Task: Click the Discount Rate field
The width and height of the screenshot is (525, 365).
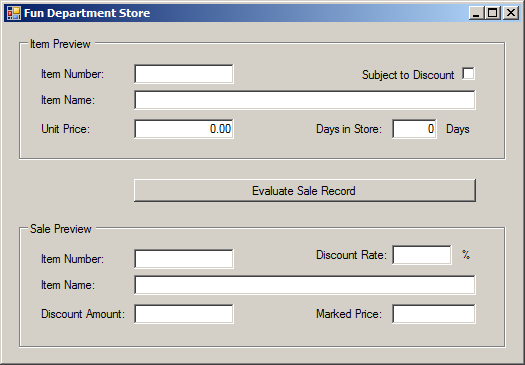Action: (422, 255)
